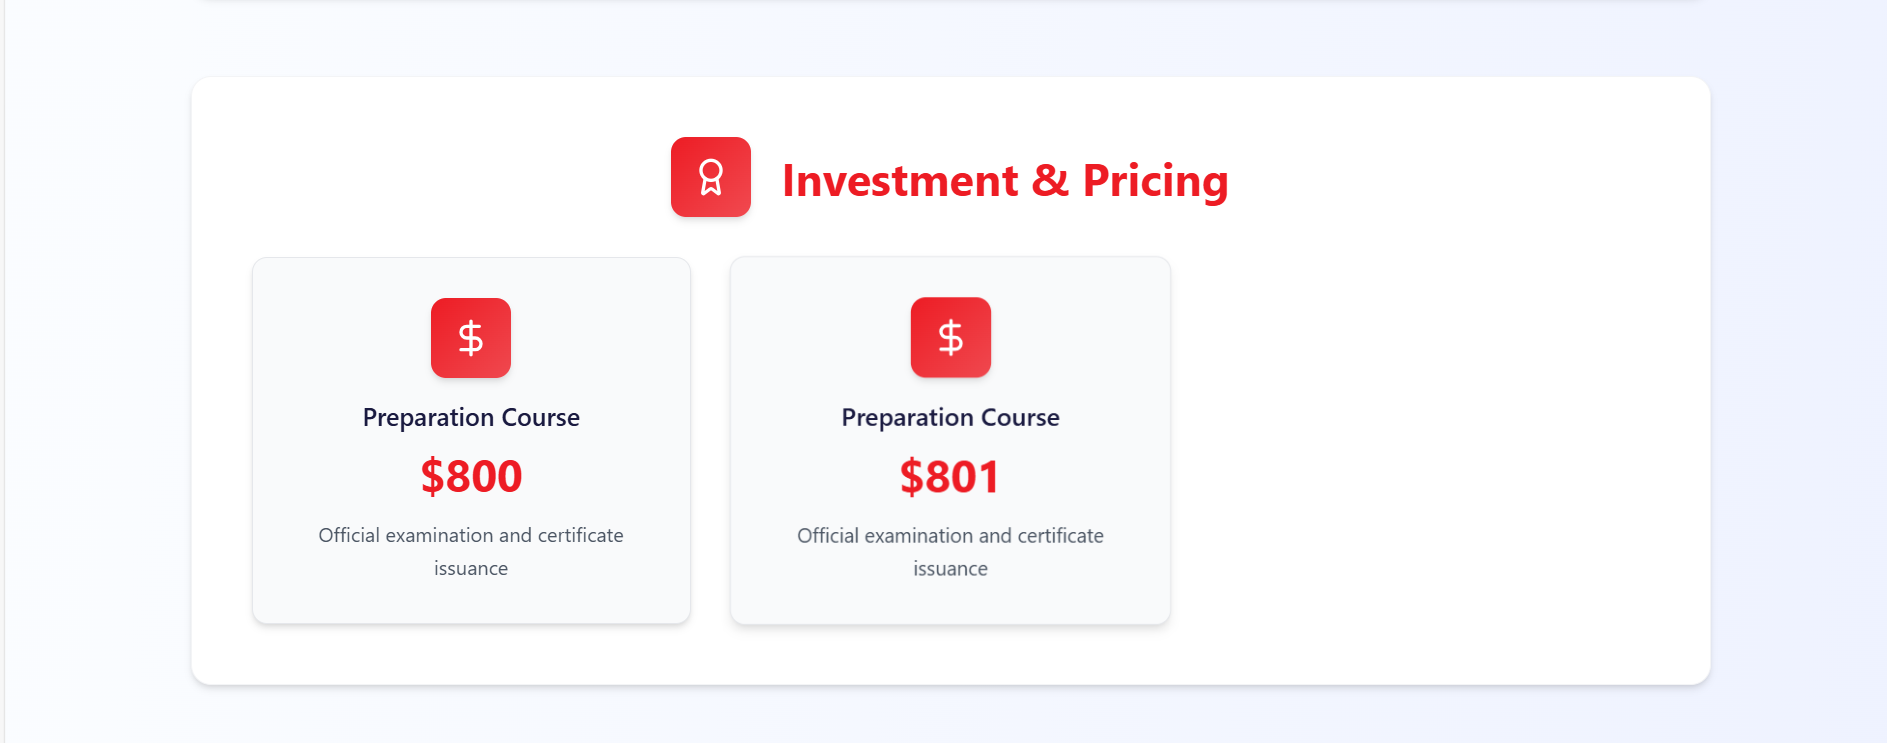Select the $801 price text
1887x743 pixels.
950,477
